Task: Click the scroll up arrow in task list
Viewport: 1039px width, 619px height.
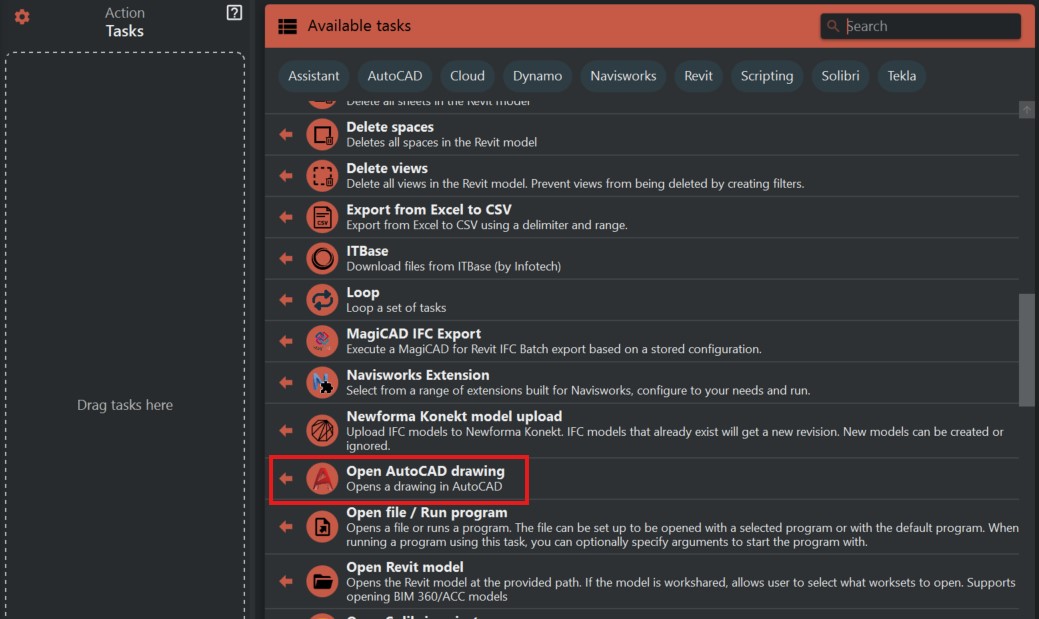Action: point(1026,110)
